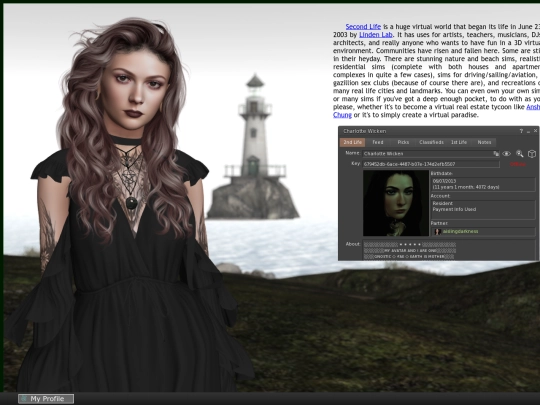Click the partner avatar icon
This screenshot has height=405, width=540.
(x=438, y=232)
